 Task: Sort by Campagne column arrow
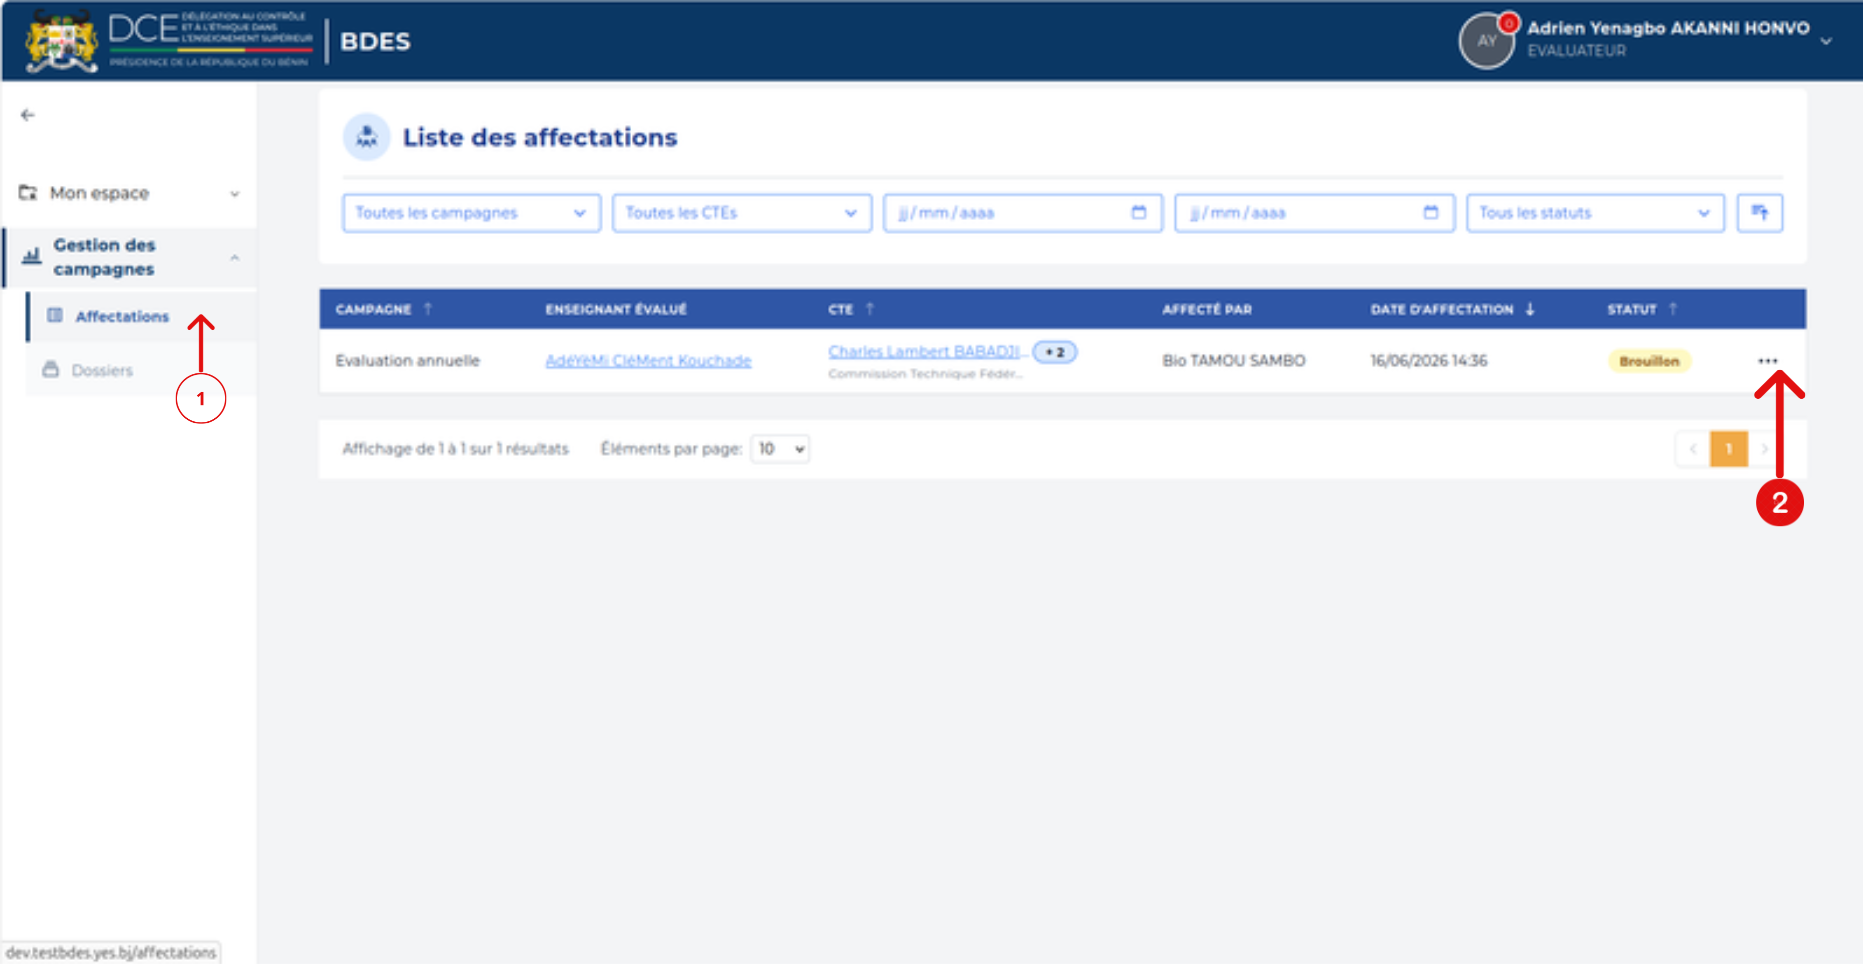[x=428, y=309]
